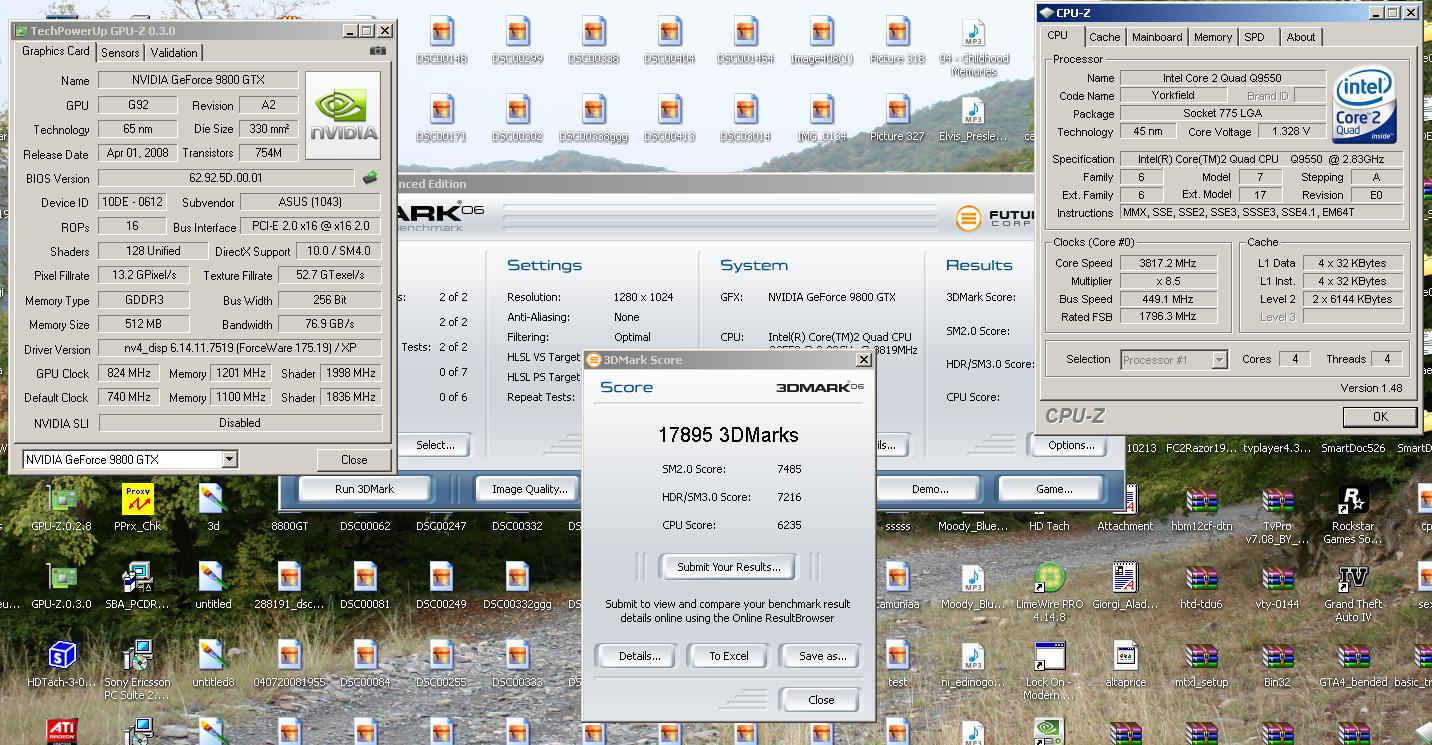Click Save as button in score dialog

823,656
